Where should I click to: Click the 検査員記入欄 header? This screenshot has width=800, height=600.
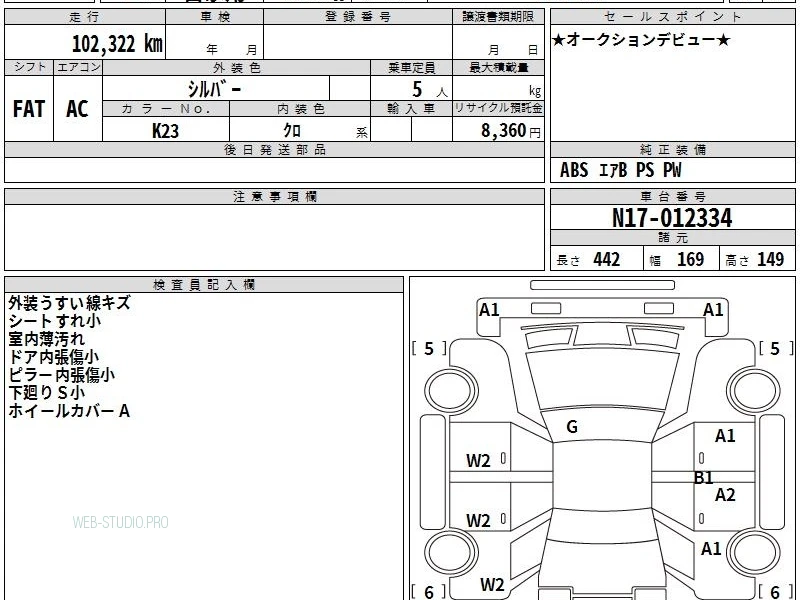click(204, 285)
